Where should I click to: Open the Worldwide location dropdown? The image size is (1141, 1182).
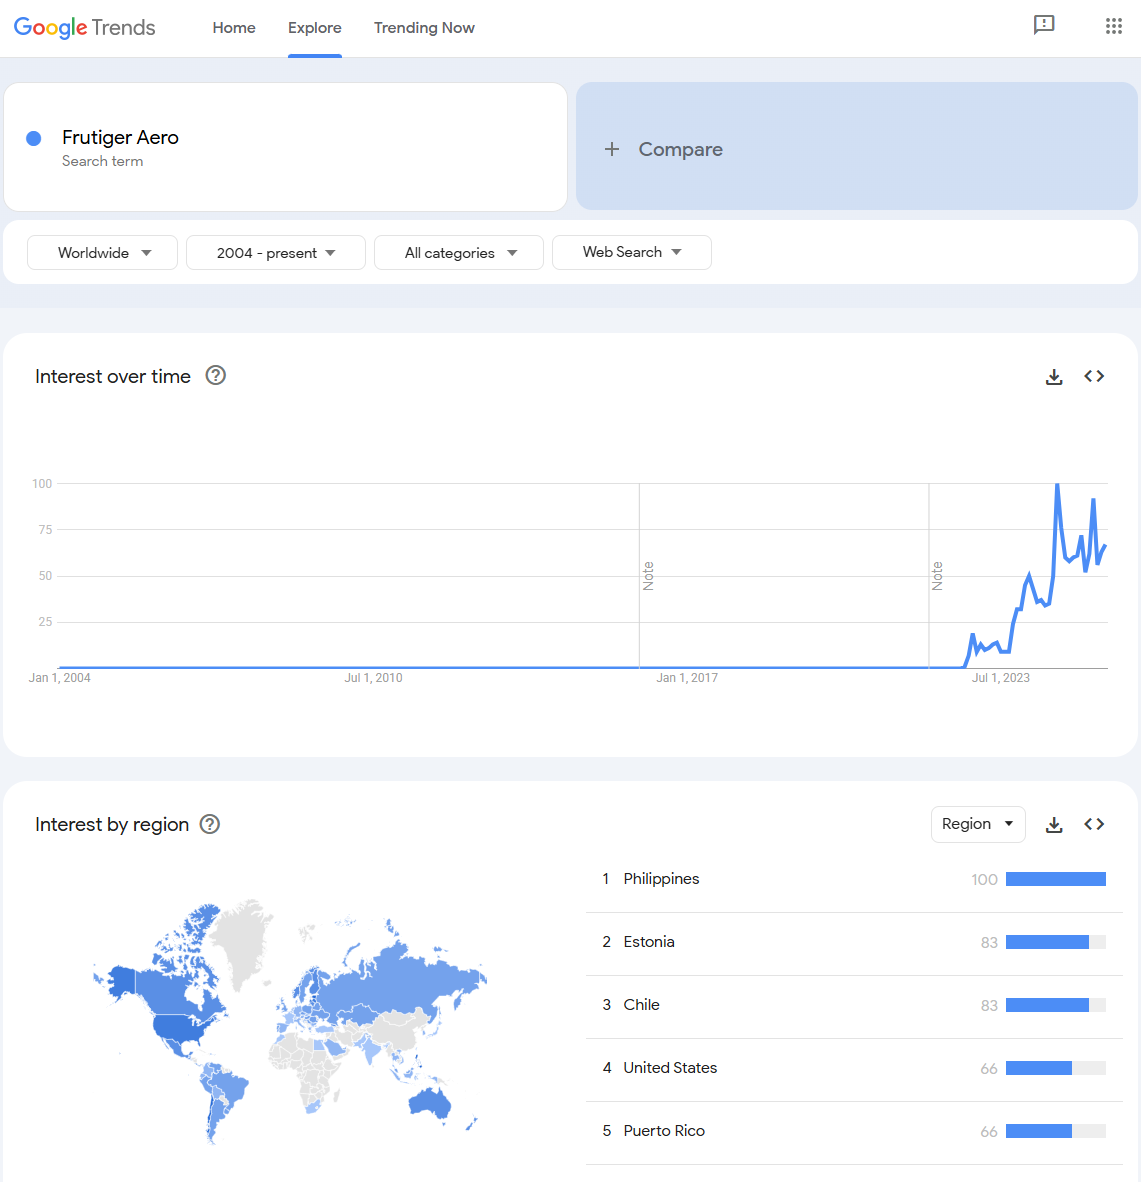(102, 253)
